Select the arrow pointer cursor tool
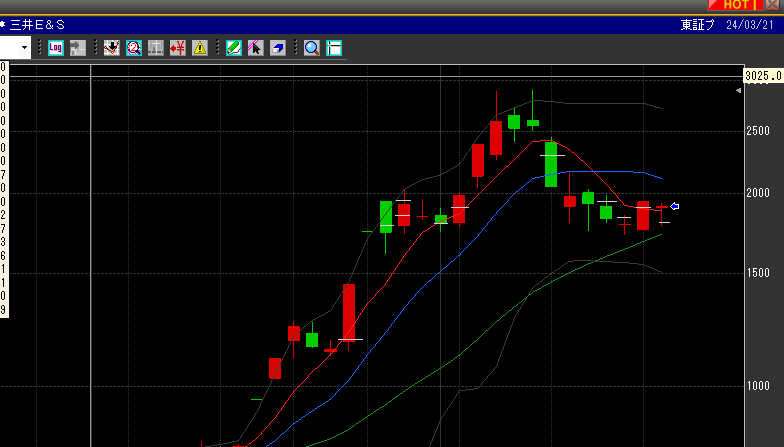 coord(255,47)
